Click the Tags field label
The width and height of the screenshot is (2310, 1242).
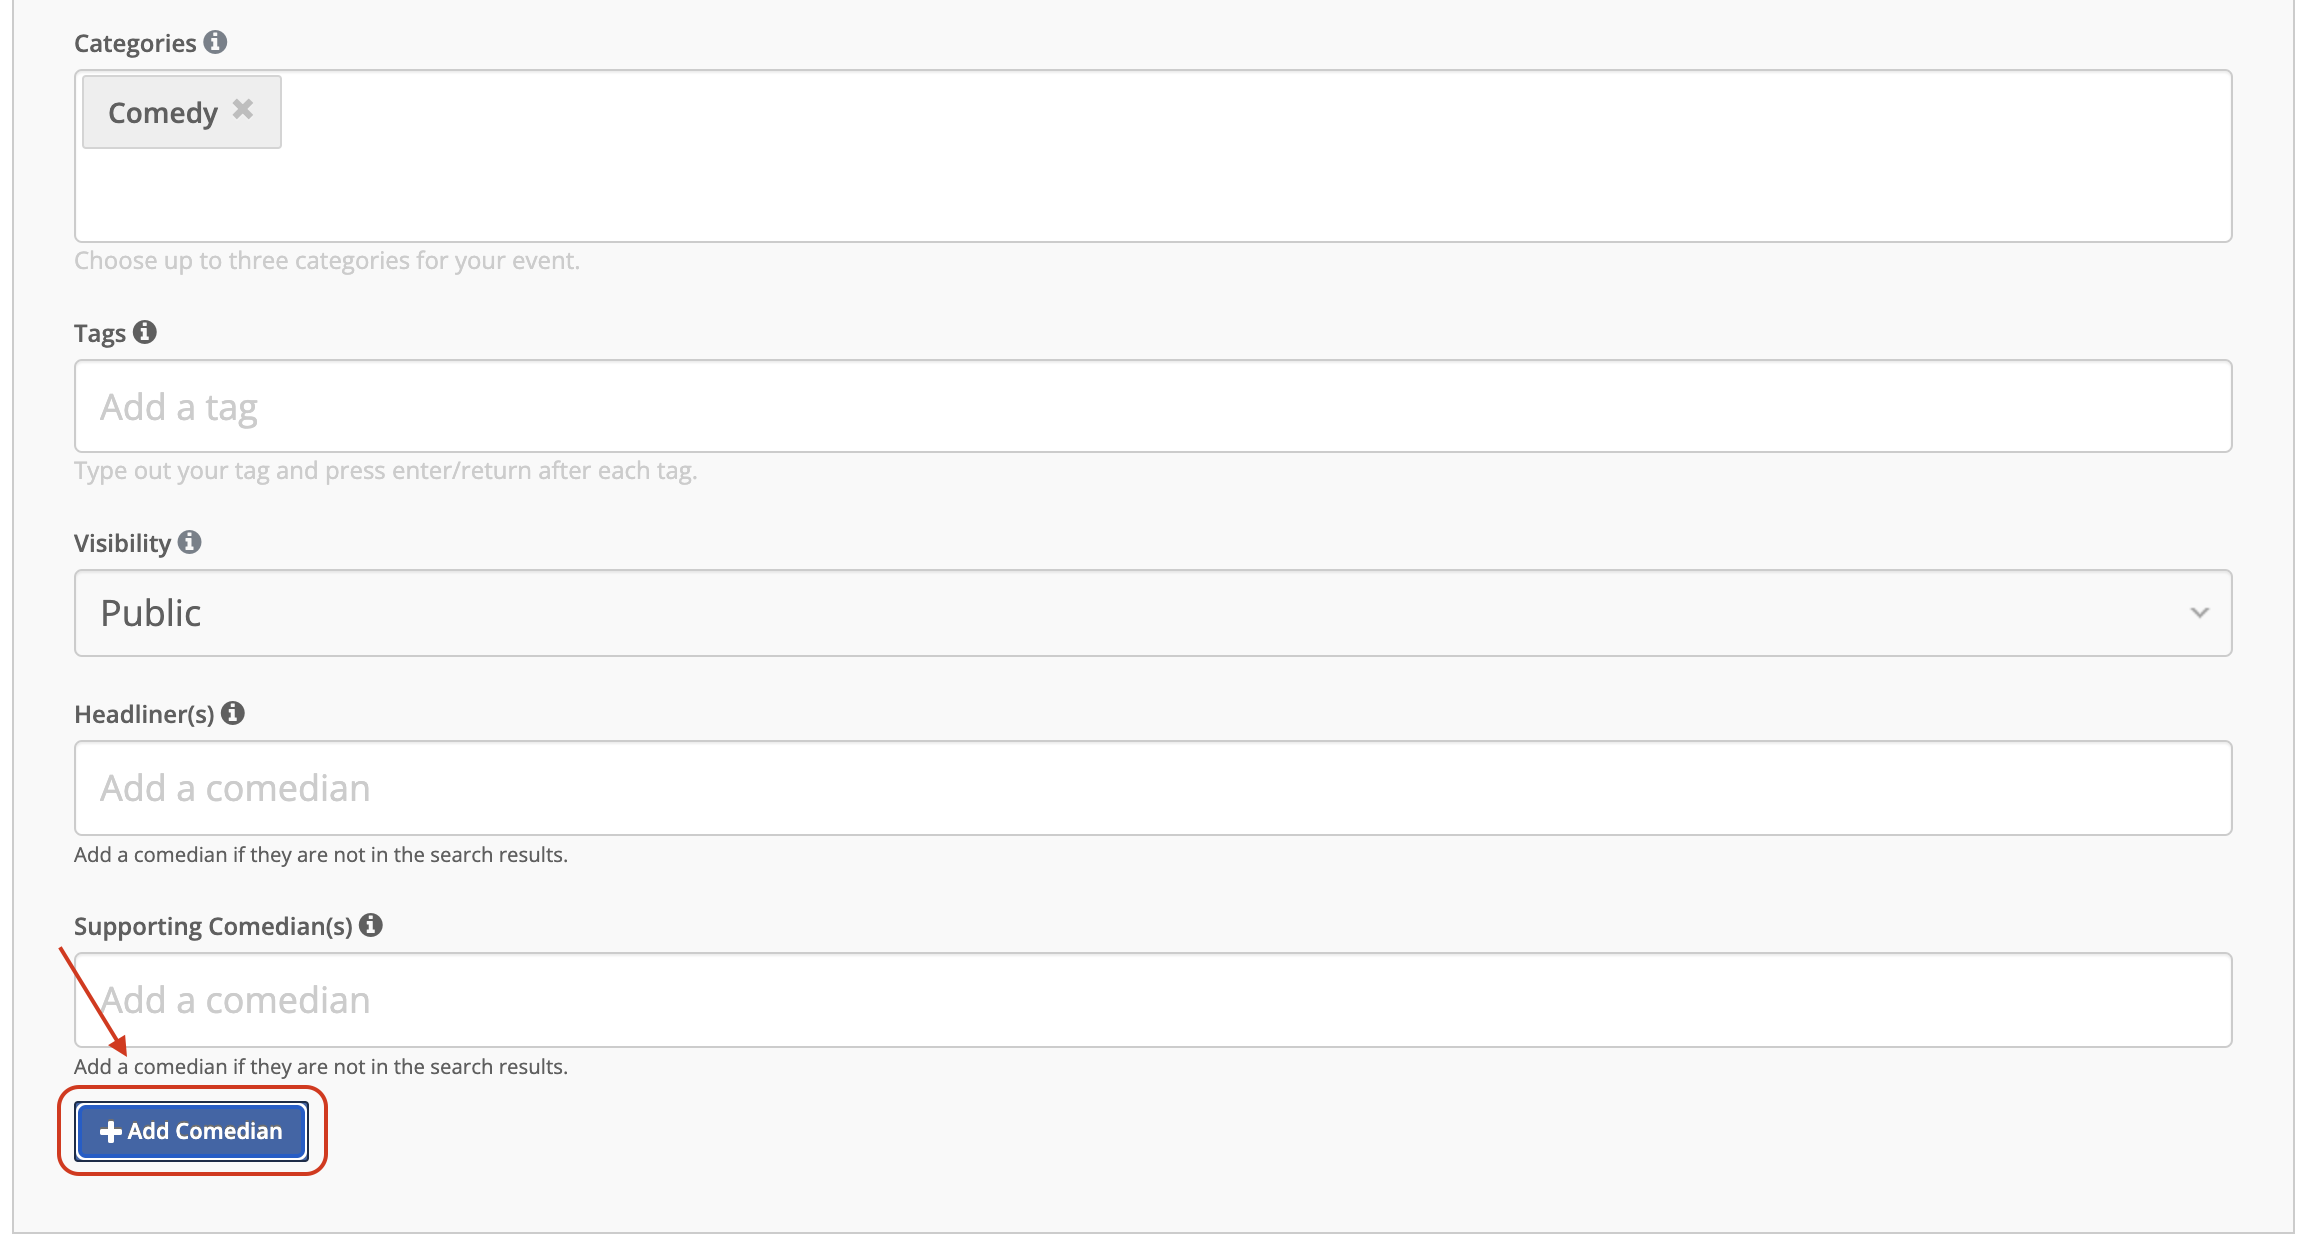pos(100,333)
